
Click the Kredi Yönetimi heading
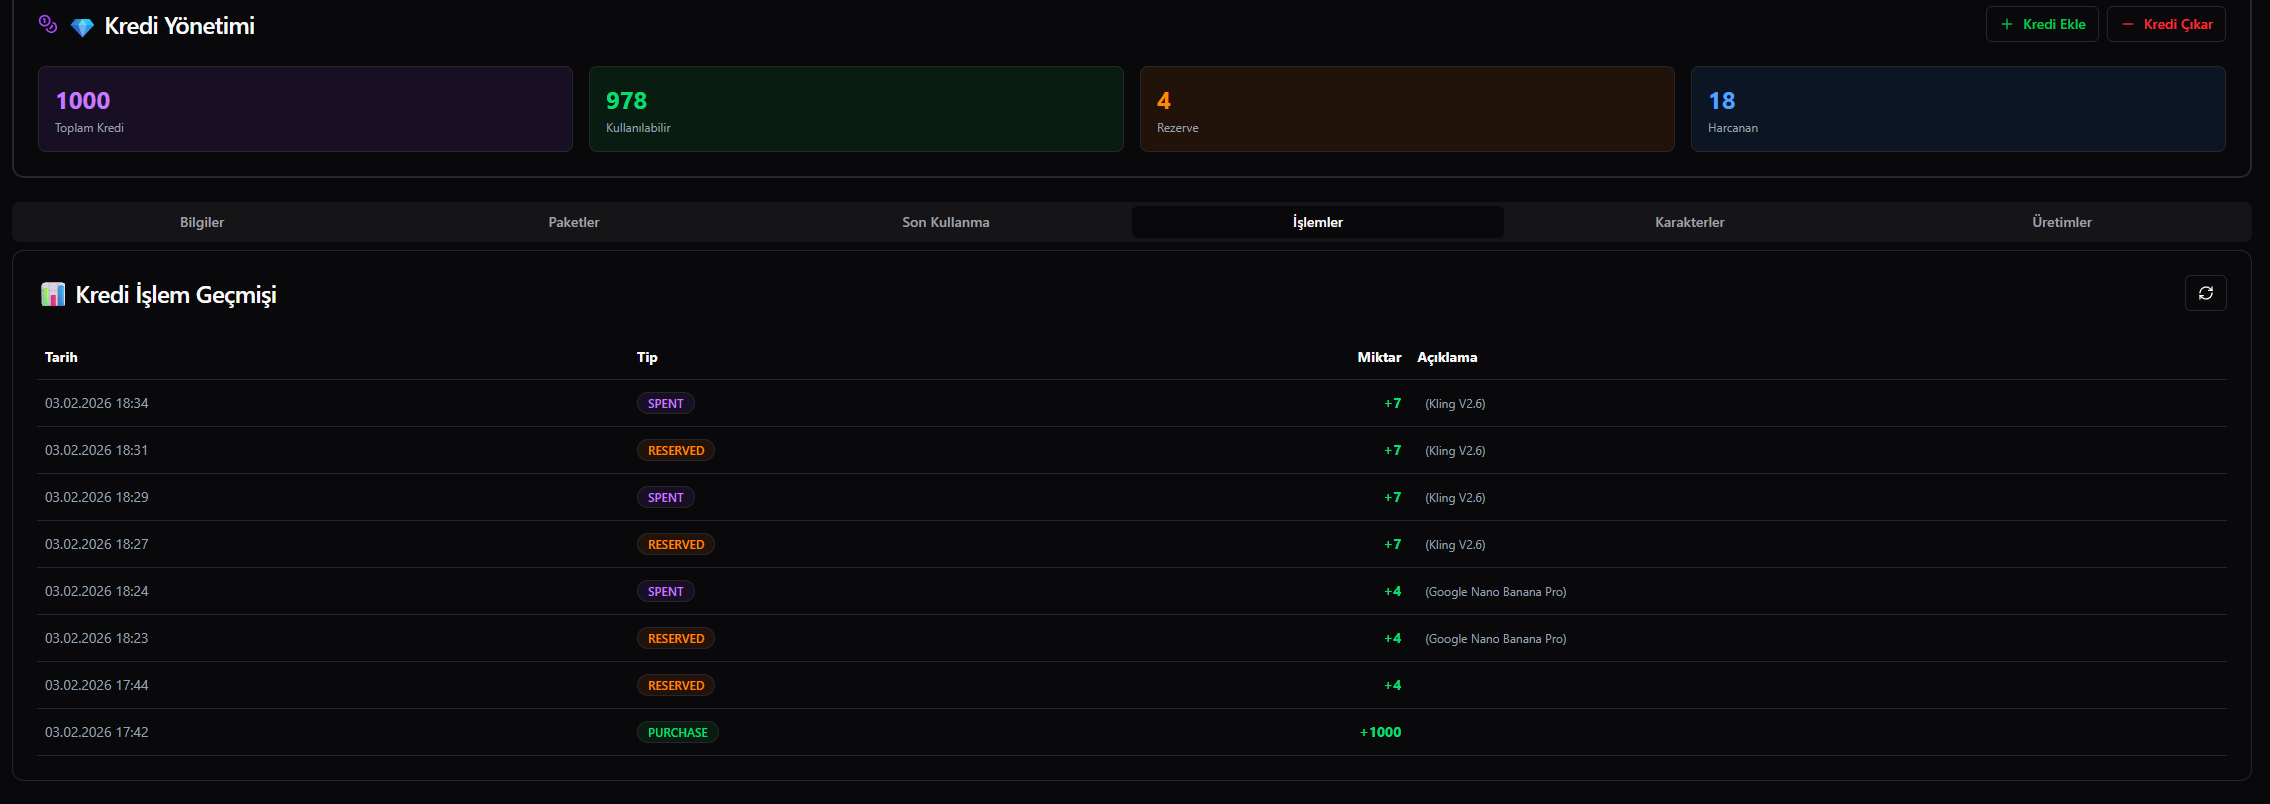pos(179,26)
